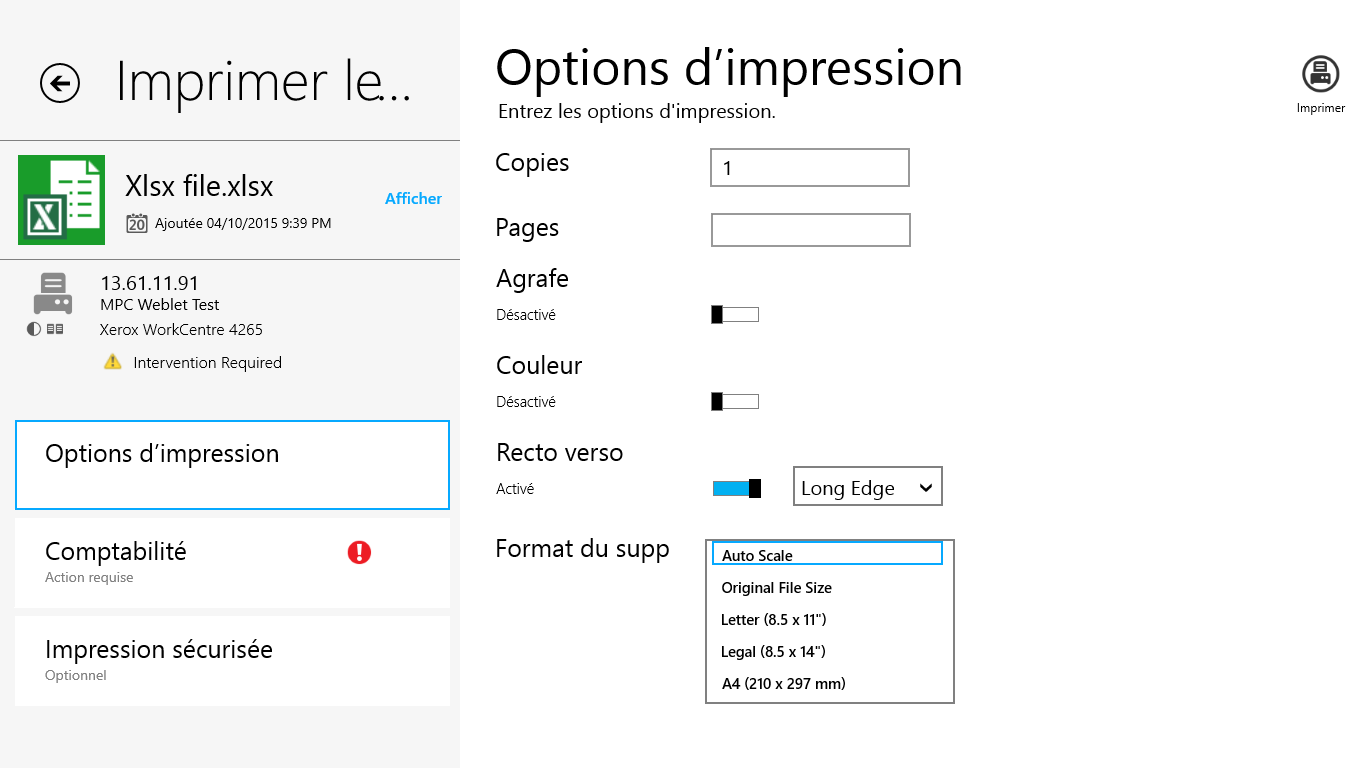Open the Long Edge dropdown
Image resolution: width=1366 pixels, height=768 pixels.
pyautogui.click(x=867, y=487)
